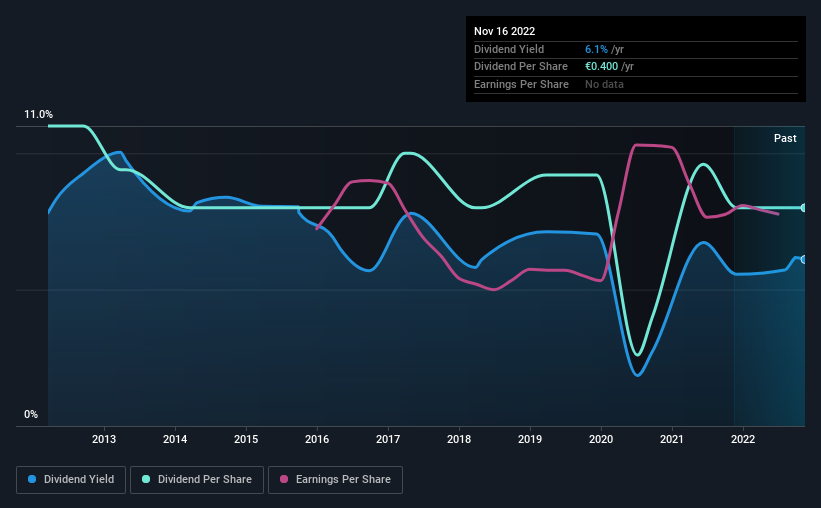821x508 pixels.
Task: Click the teal Dividend Per Share legend dot
Action: tap(146, 479)
